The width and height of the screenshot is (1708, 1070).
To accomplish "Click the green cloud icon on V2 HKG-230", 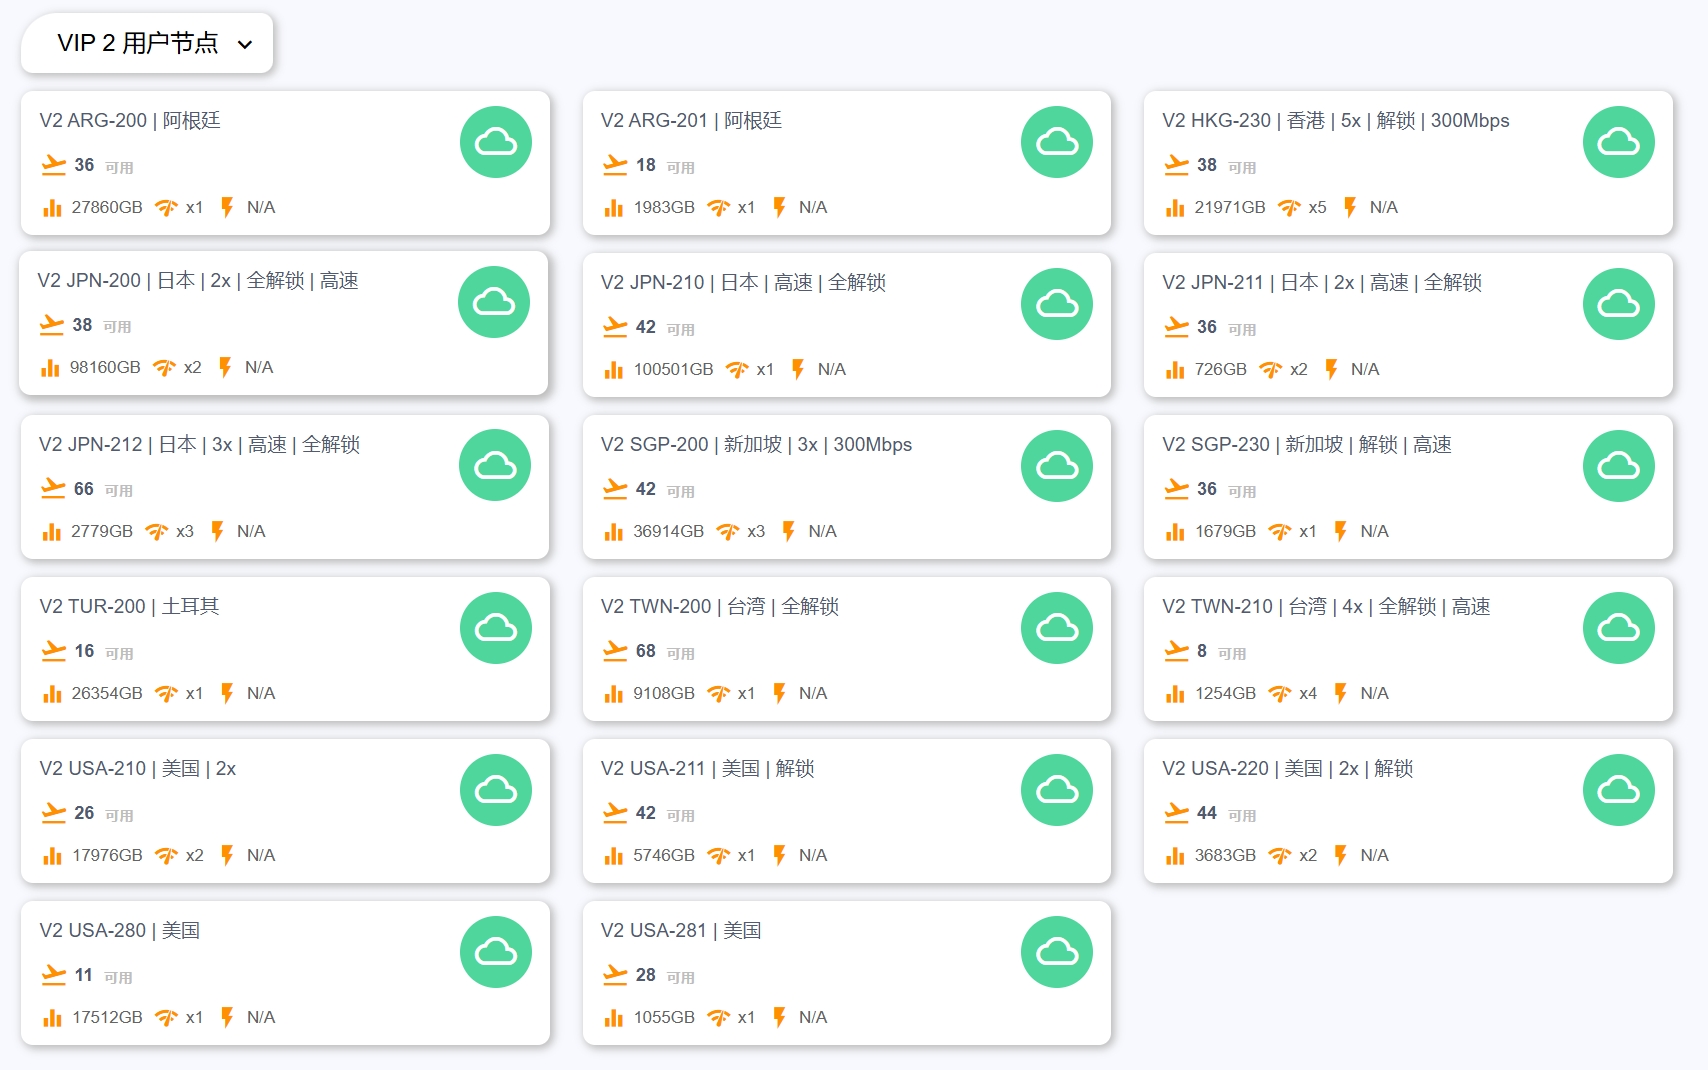I will 1618,142.
